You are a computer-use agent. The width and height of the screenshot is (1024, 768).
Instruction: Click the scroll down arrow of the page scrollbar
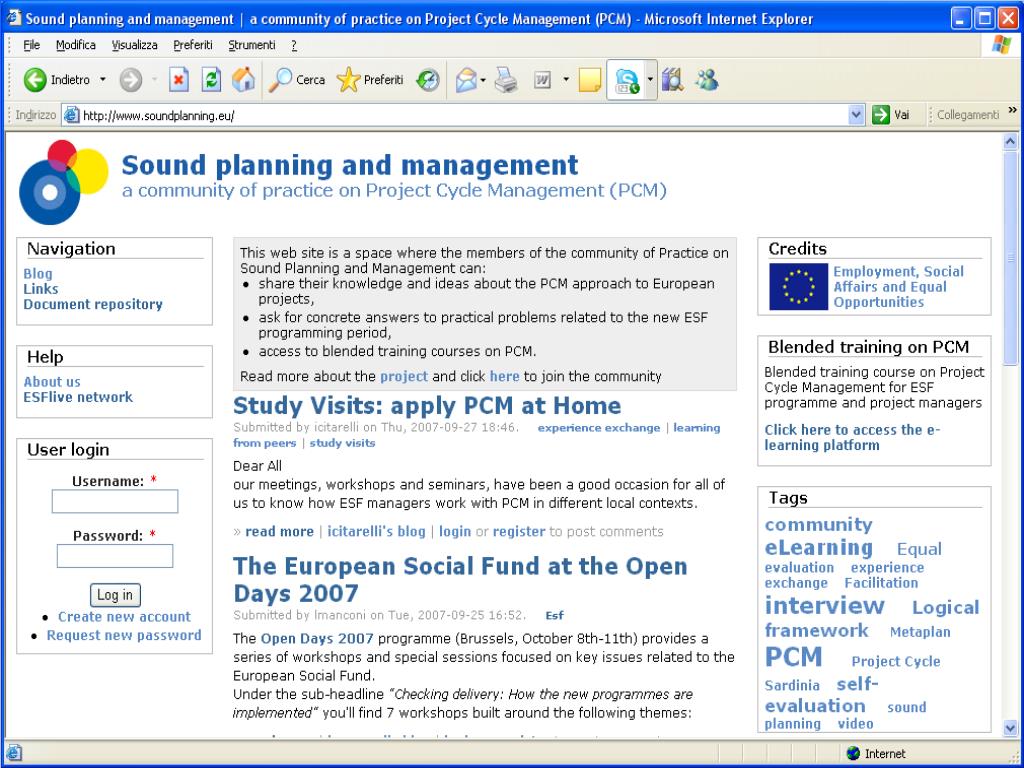(1010, 726)
